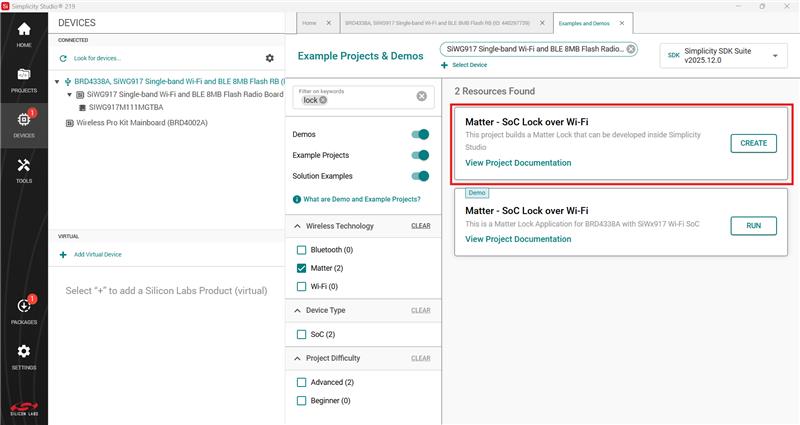Image resolution: width=800 pixels, height=425 pixels.
Task: Clear the keyword filter field with X
Action: pos(421,96)
